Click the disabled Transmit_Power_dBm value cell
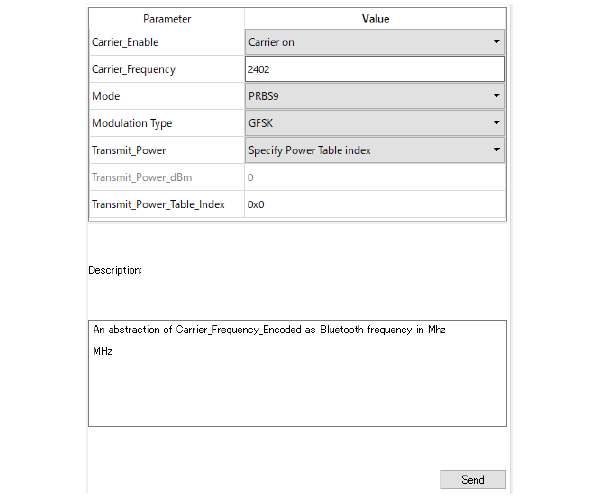The height and width of the screenshot is (500, 600). tap(375, 177)
